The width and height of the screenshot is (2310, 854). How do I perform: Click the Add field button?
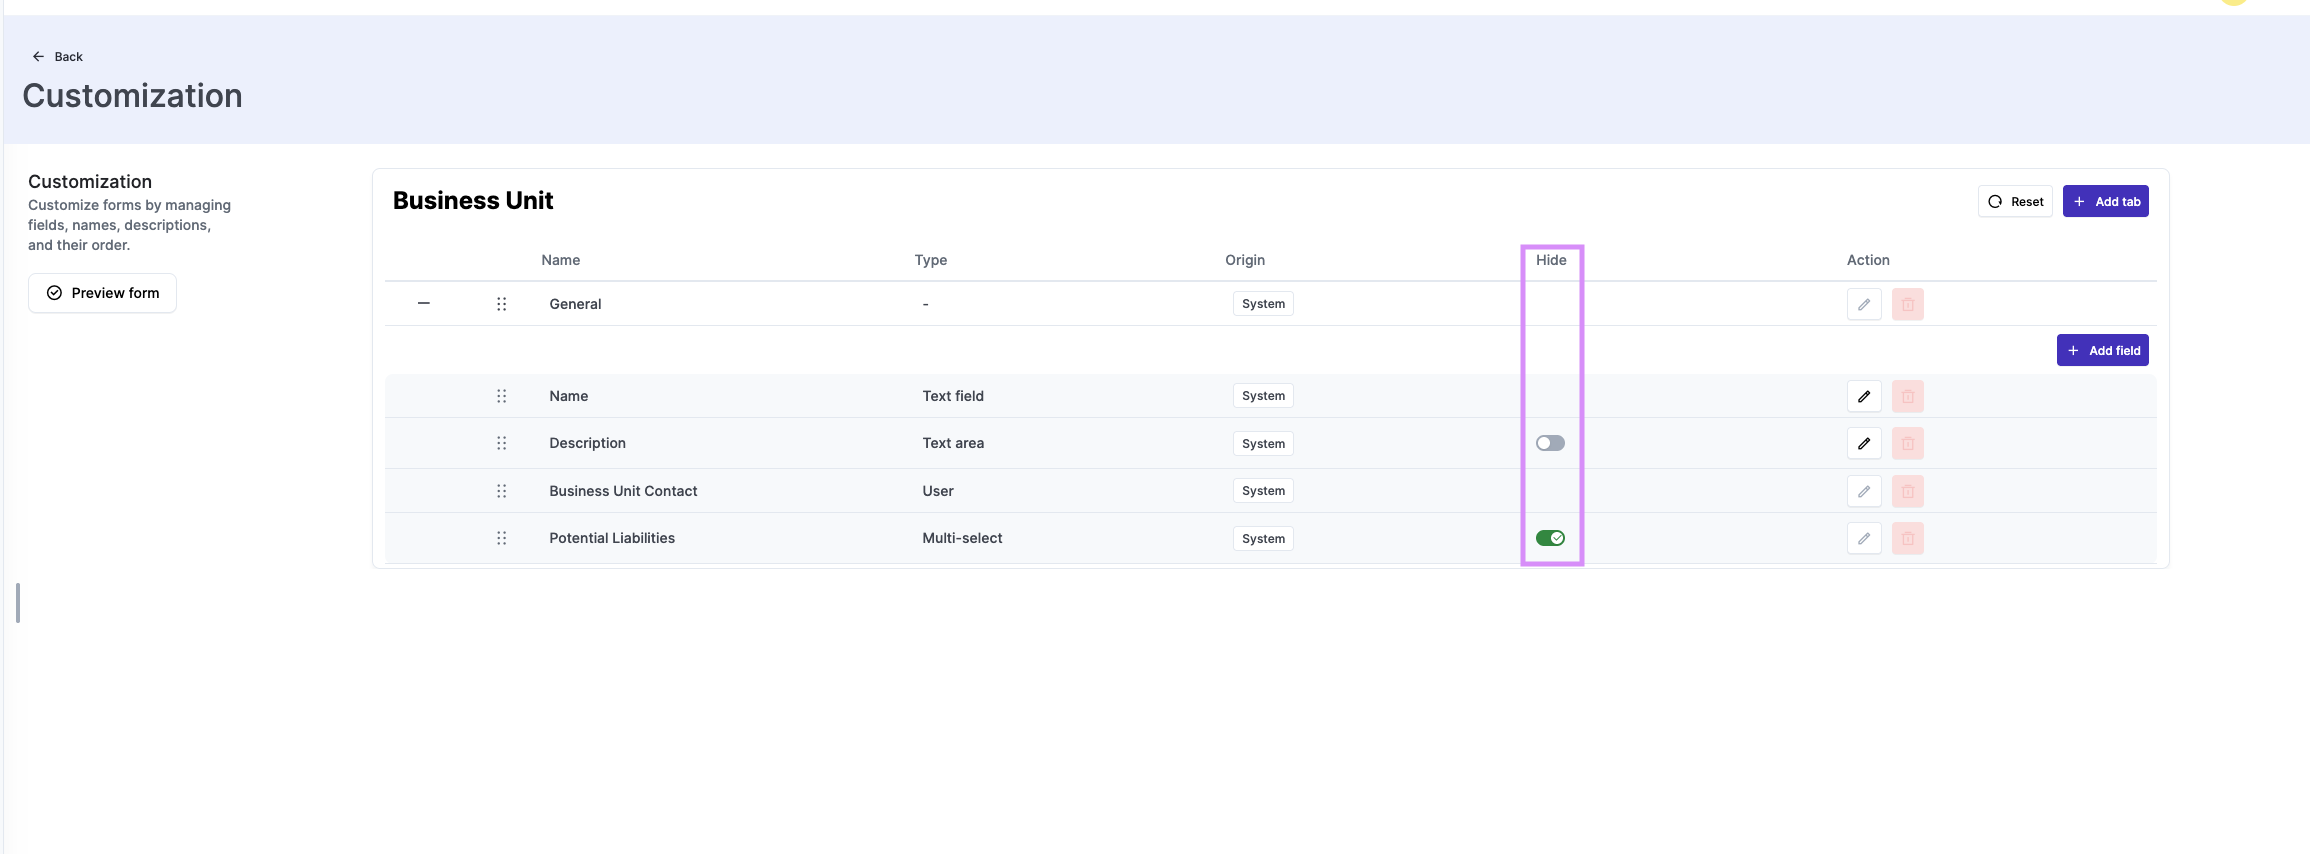coord(2102,350)
